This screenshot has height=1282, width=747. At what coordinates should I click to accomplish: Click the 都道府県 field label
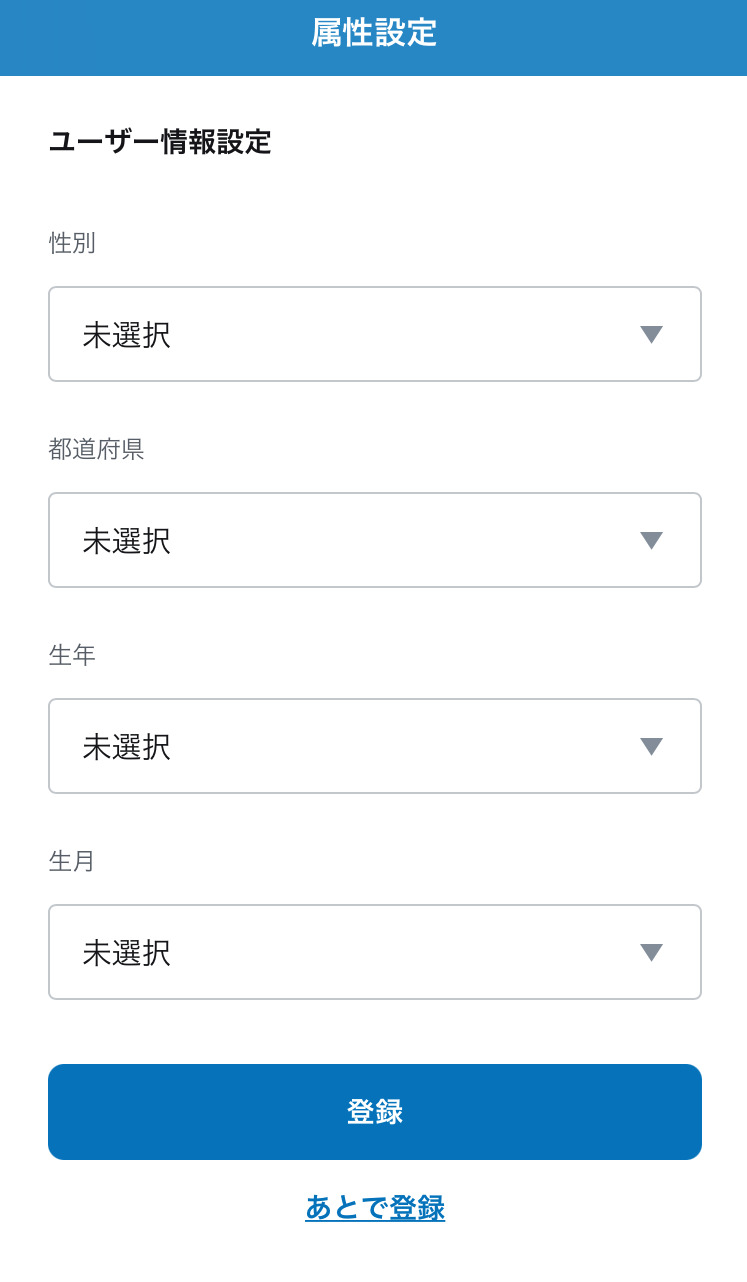click(x=96, y=449)
